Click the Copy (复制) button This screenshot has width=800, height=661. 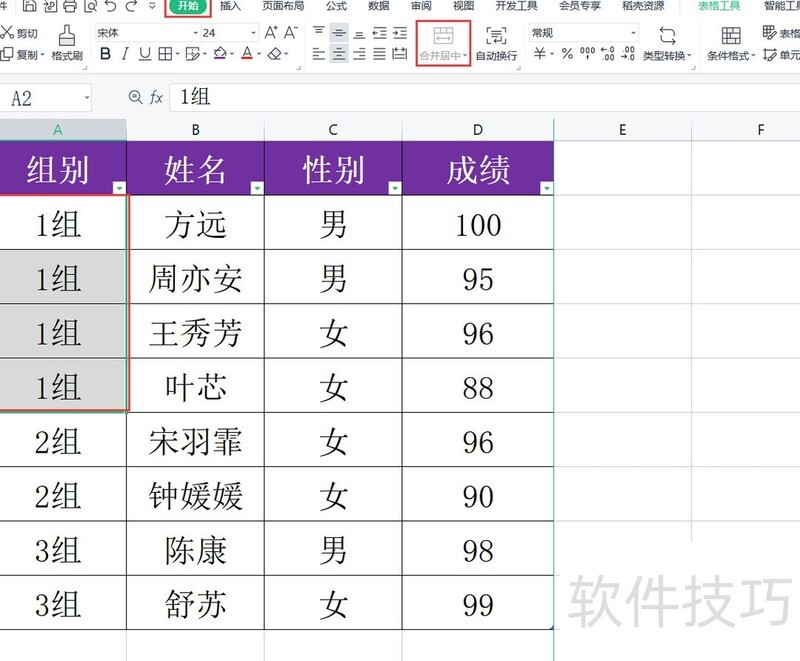(21, 54)
